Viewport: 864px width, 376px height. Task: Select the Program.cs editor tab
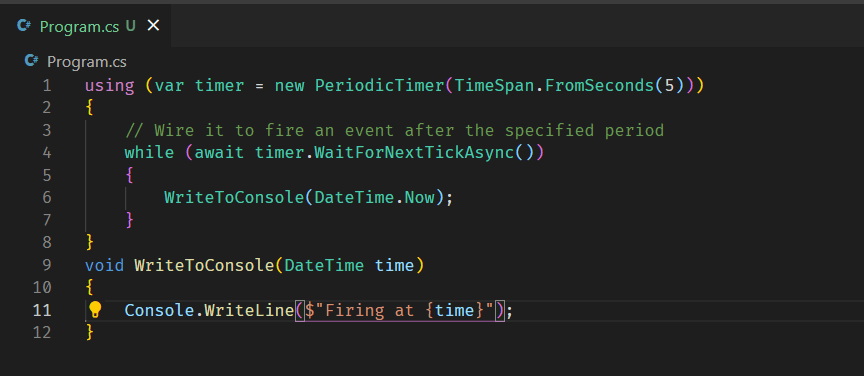[x=85, y=26]
